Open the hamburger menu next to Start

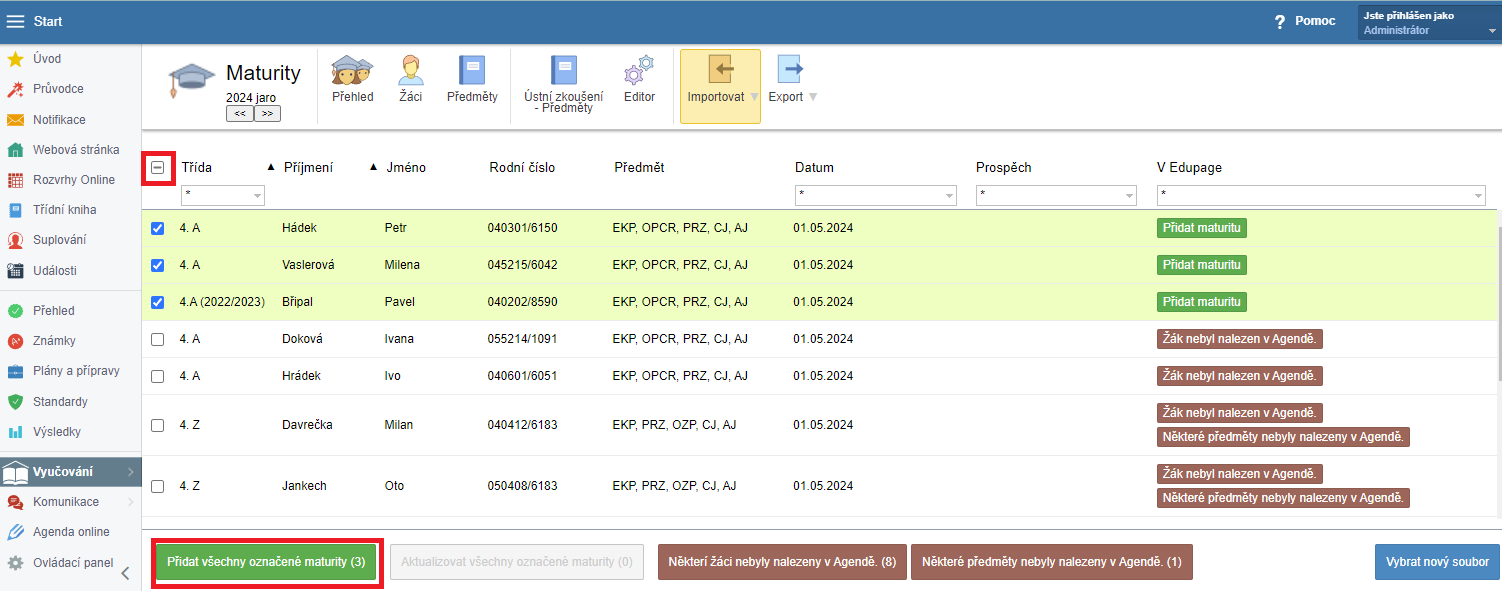click(x=16, y=21)
